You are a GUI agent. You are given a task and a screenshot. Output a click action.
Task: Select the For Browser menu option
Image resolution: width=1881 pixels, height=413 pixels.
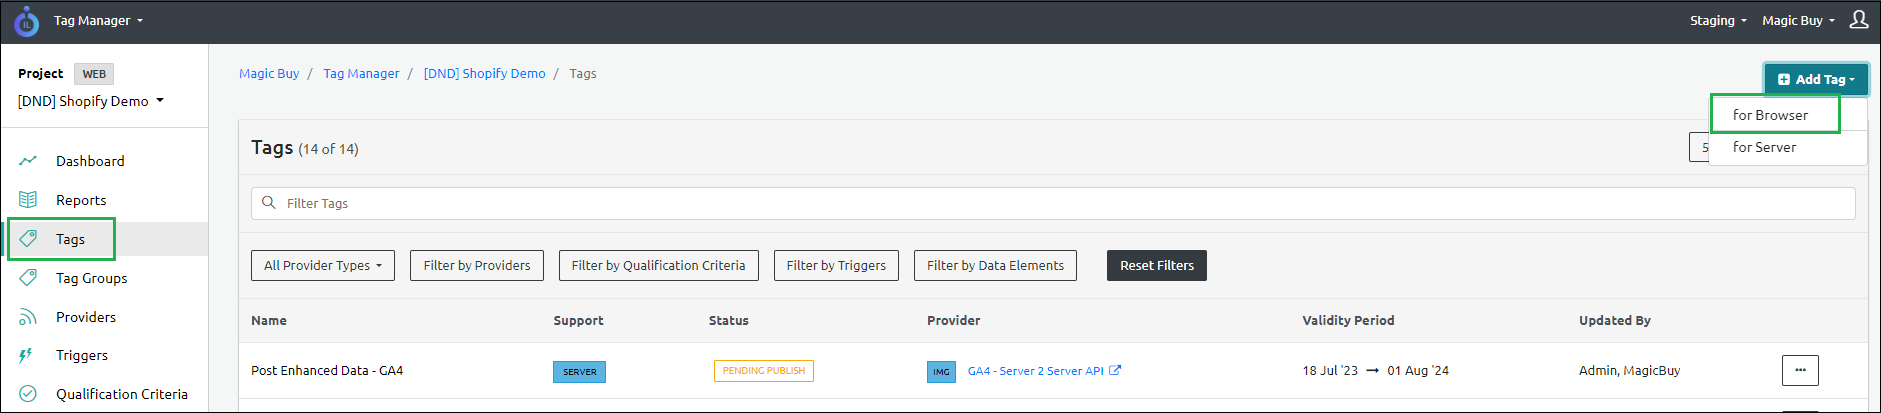click(1770, 115)
